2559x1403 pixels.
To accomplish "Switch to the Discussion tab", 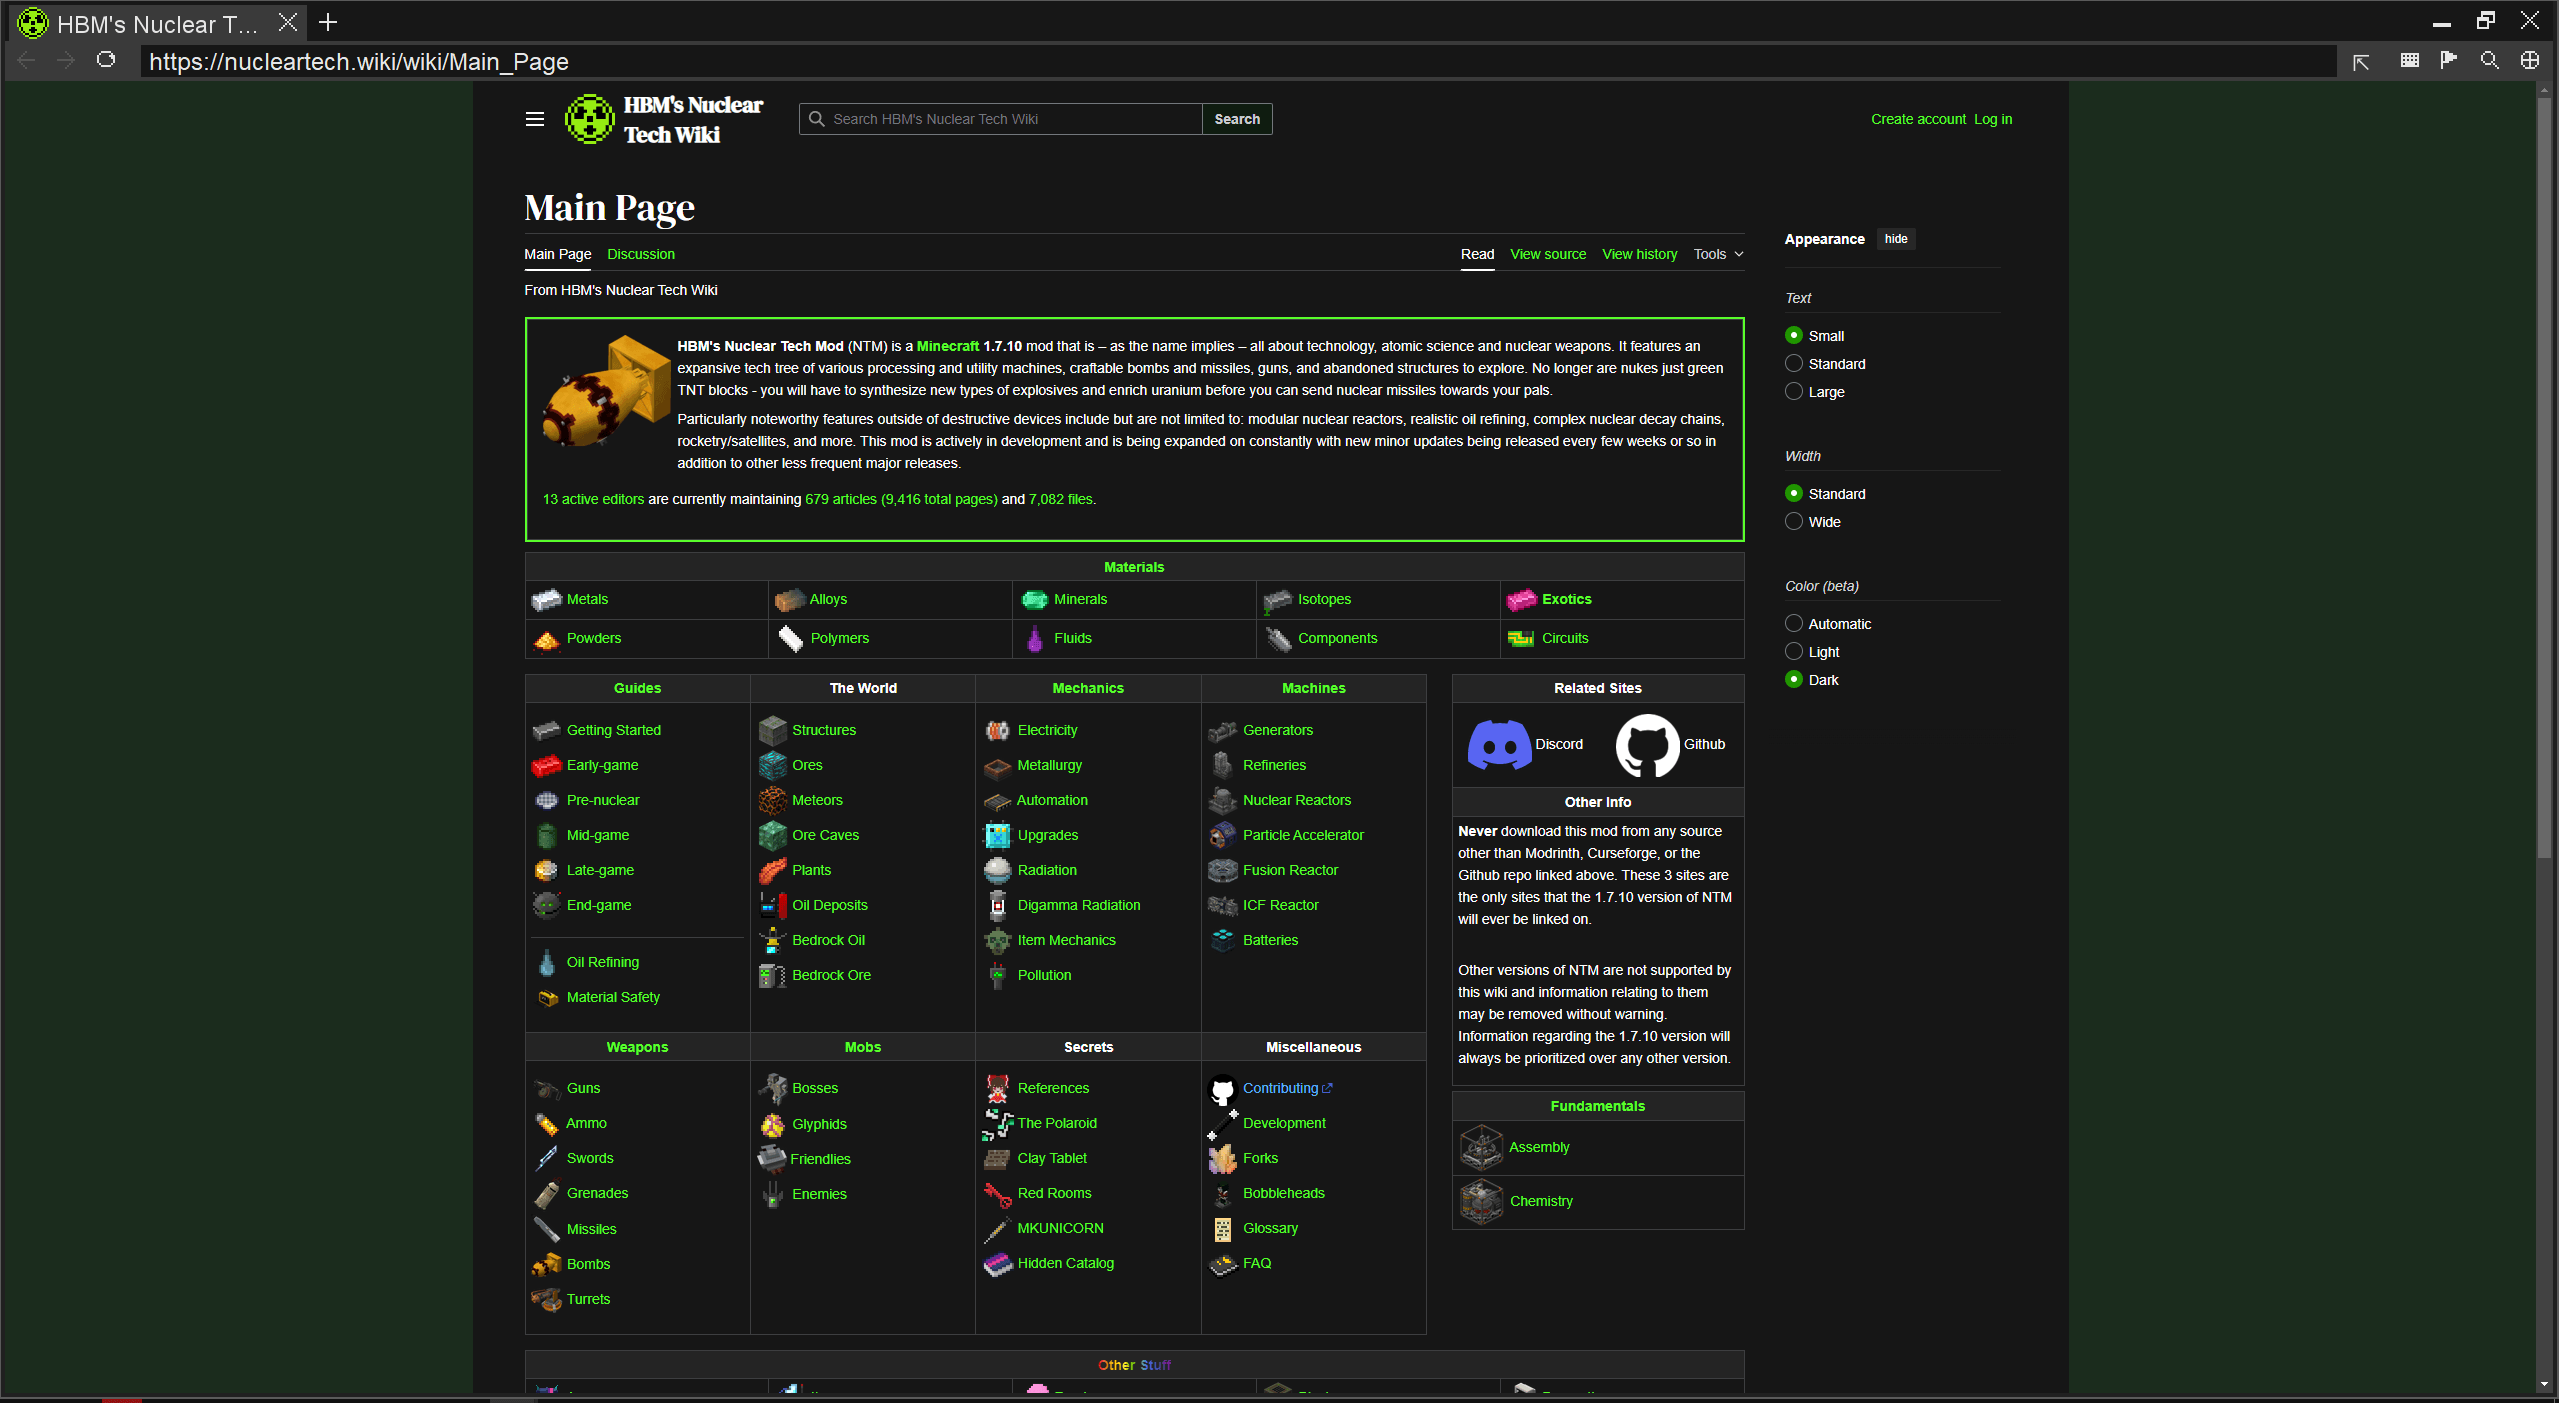I will point(640,254).
